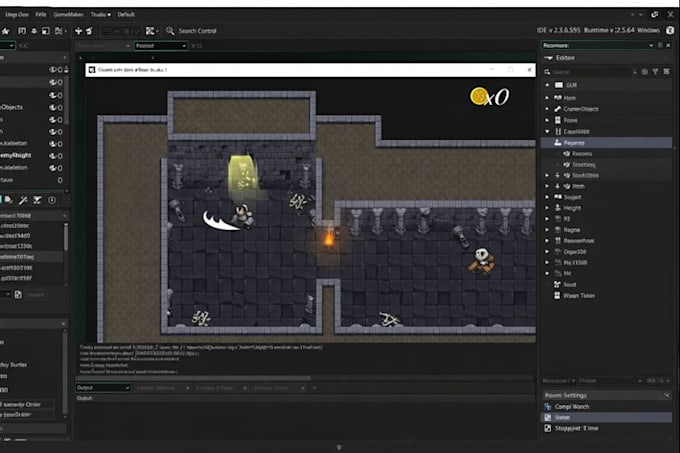This screenshot has width=680, height=453.
Task: Click the campfire torch sprite in the game view
Action: [329, 238]
